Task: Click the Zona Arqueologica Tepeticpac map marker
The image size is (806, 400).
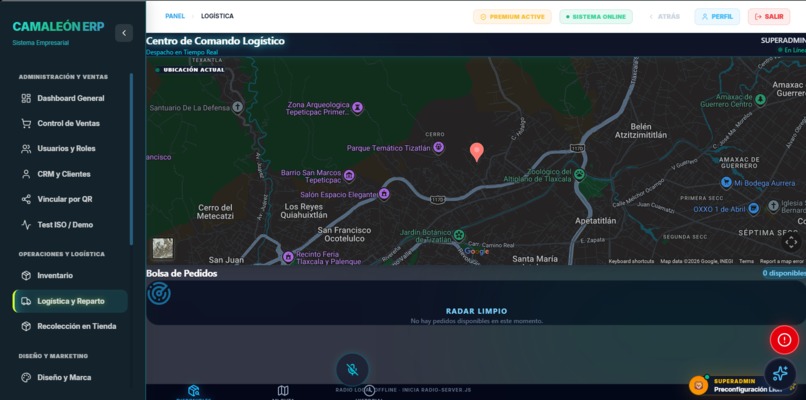Action: [x=357, y=107]
